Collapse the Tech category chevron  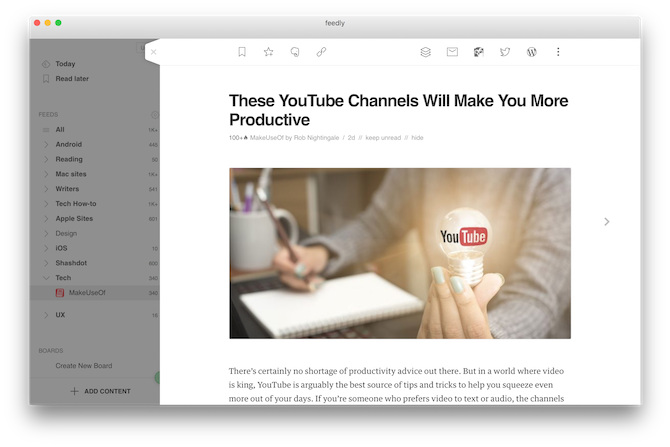click(x=46, y=278)
